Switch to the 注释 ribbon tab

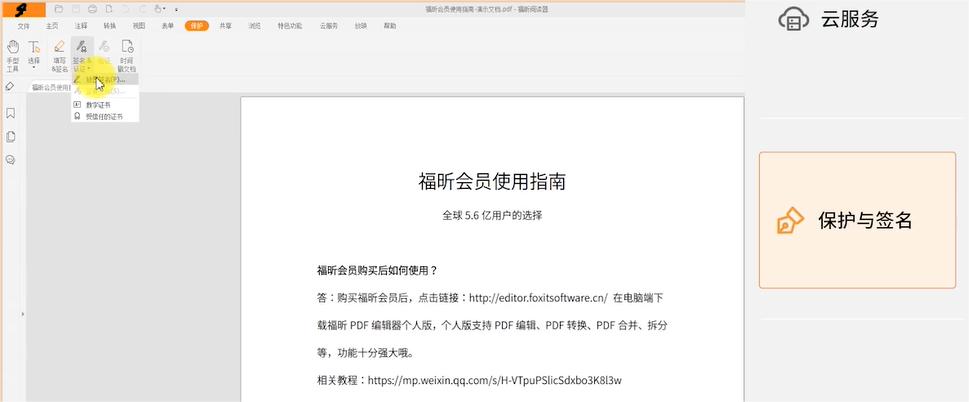pos(81,26)
